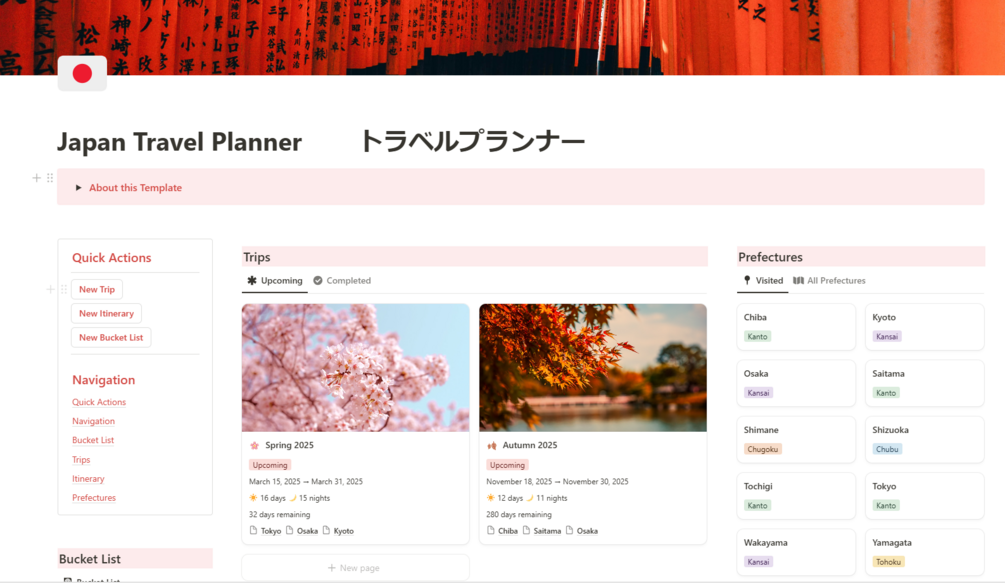The image size is (1005, 583).
Task: Follow the Quick Actions navigation link
Action: [99, 402]
